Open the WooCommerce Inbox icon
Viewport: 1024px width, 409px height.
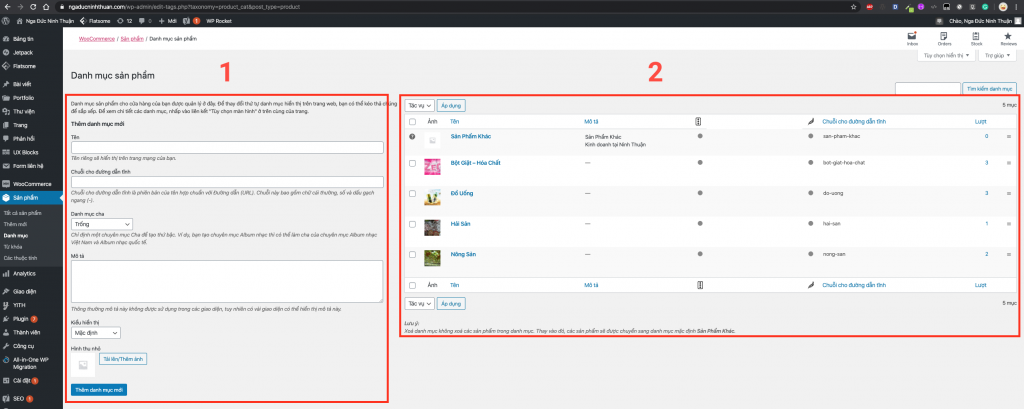point(912,37)
